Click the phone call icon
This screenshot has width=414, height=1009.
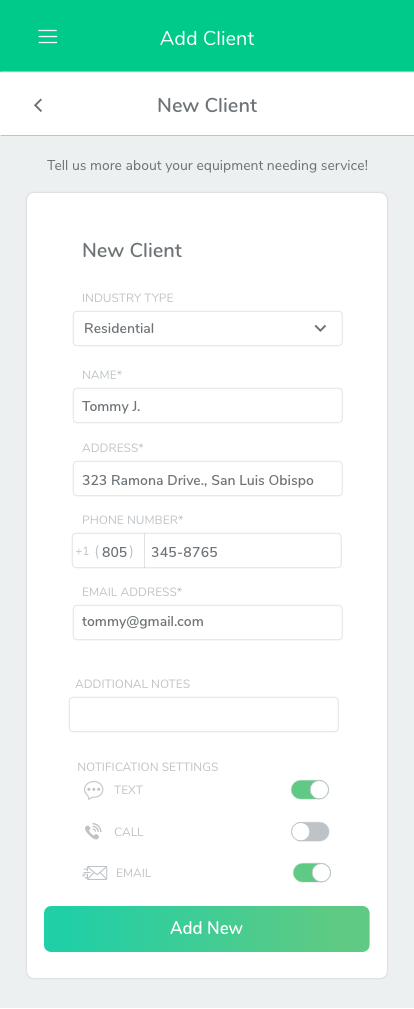point(93,832)
